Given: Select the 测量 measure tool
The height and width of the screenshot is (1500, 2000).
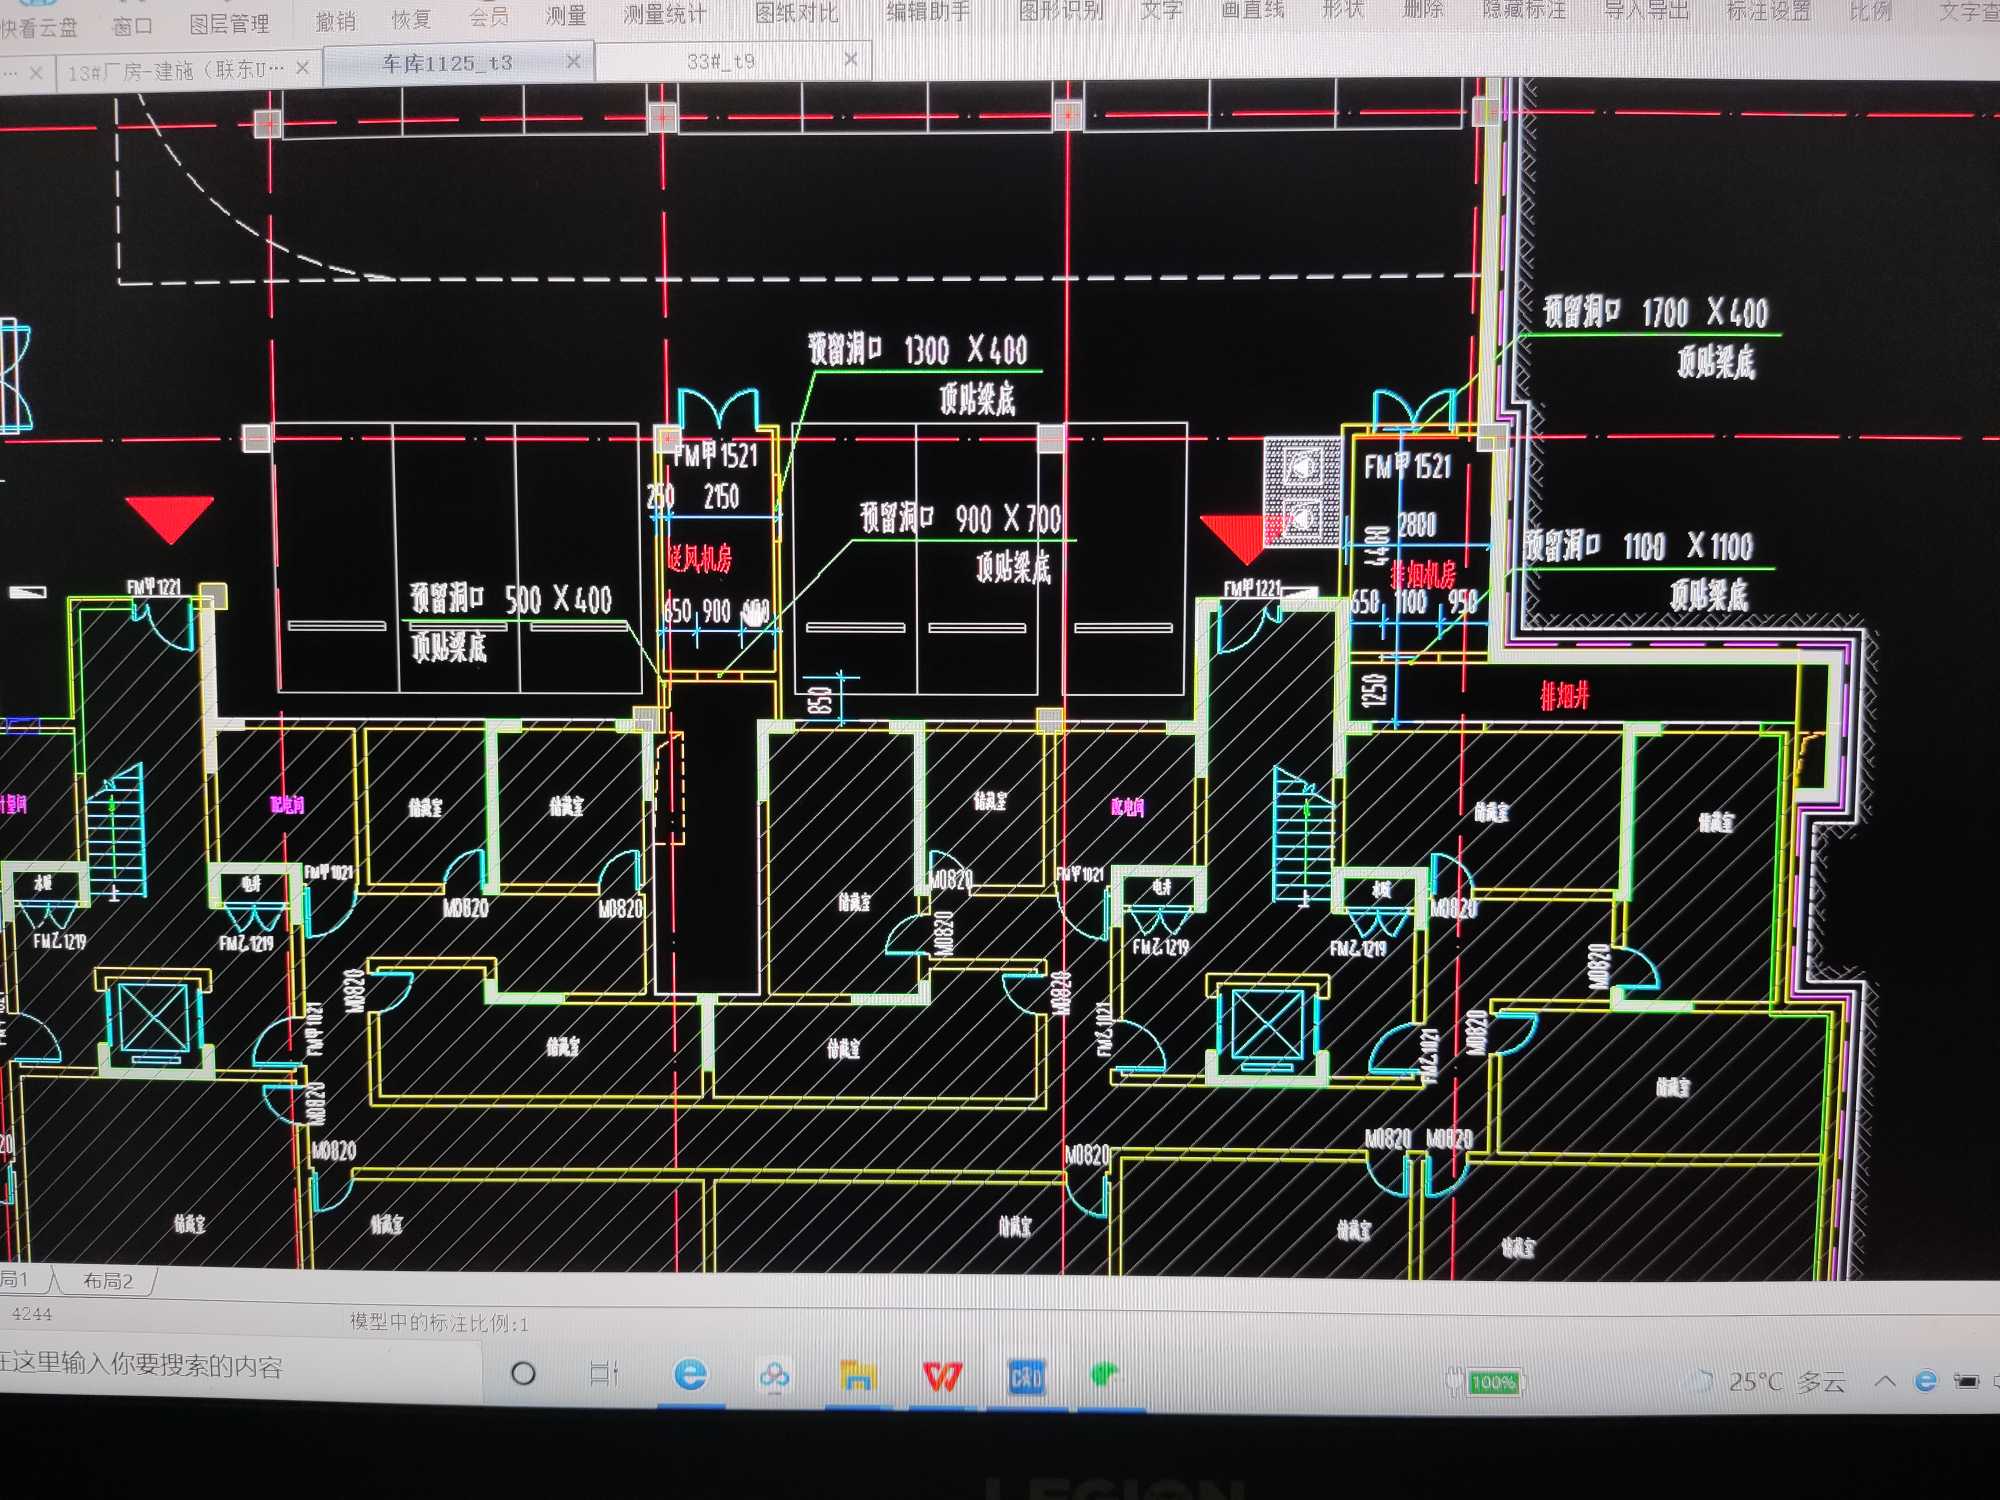Looking at the screenshot, I should [566, 16].
